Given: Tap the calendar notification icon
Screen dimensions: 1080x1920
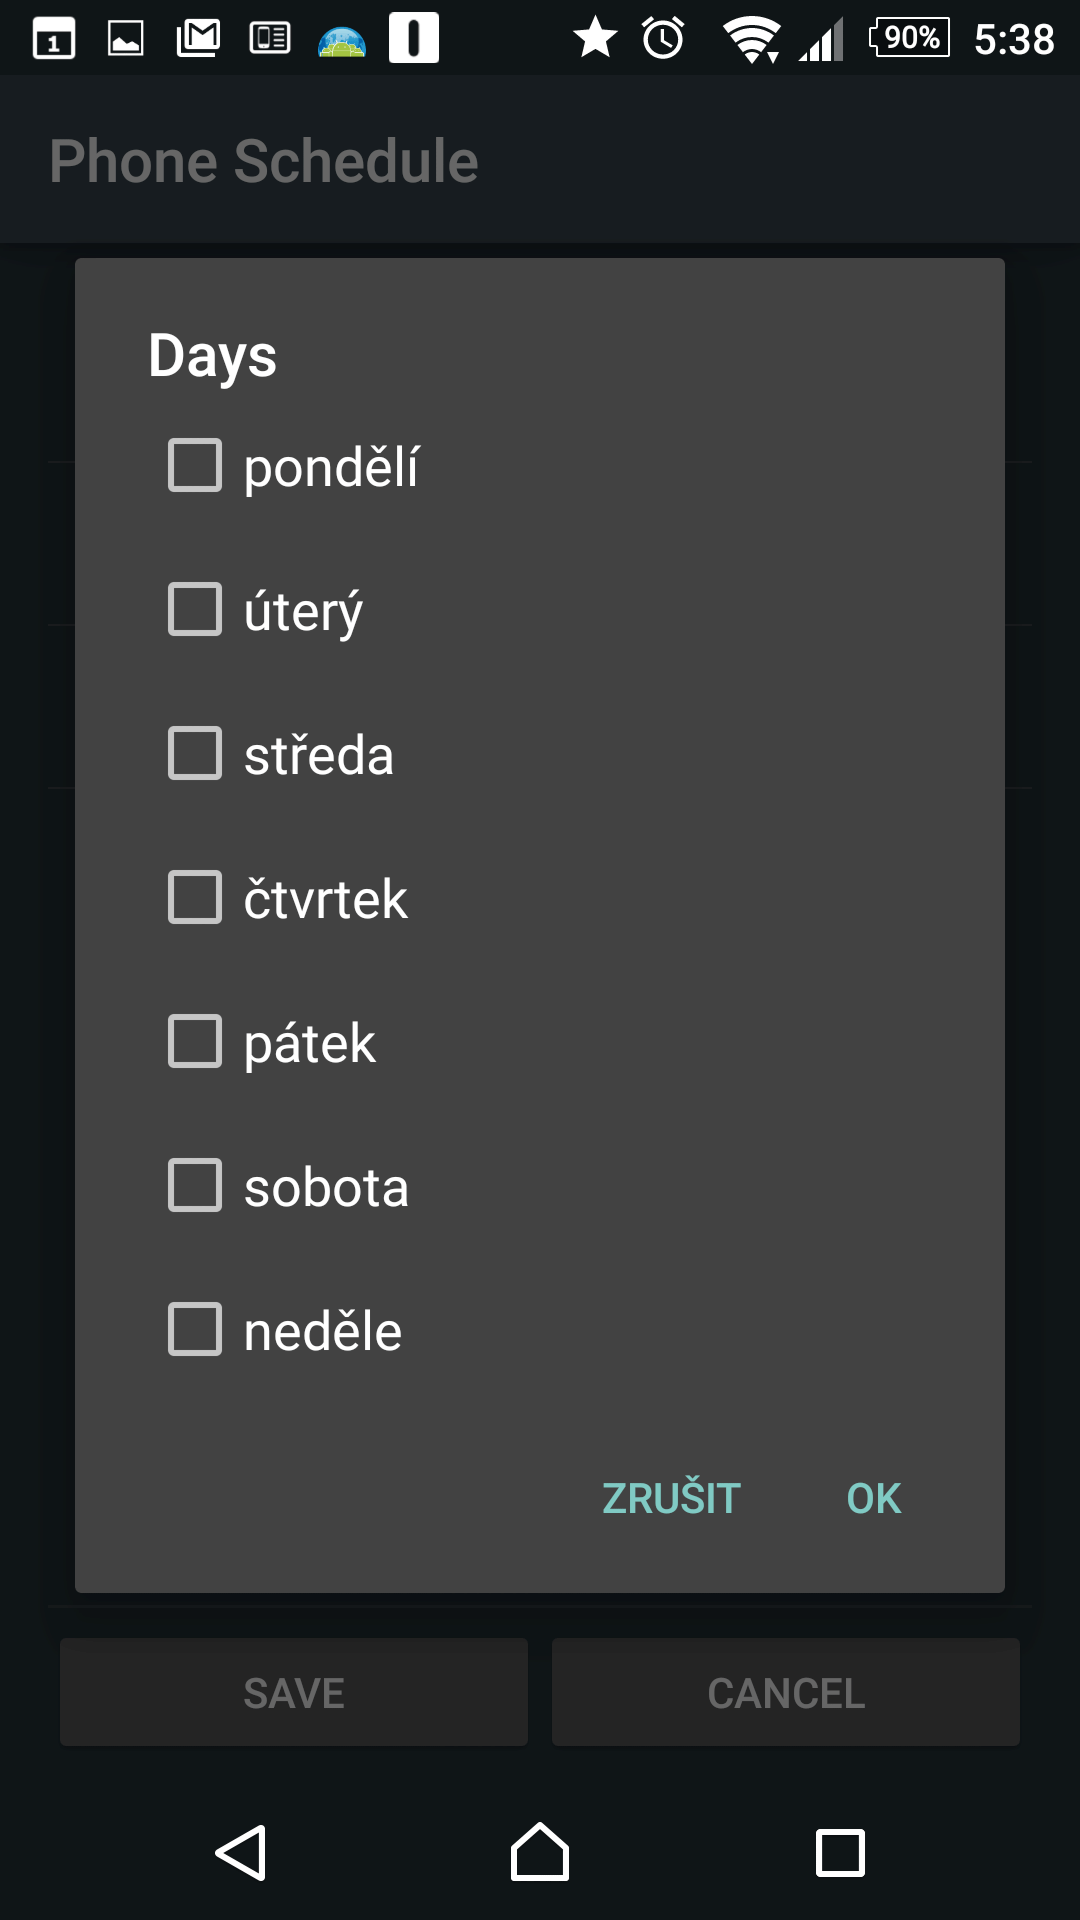Looking at the screenshot, I should tap(54, 39).
